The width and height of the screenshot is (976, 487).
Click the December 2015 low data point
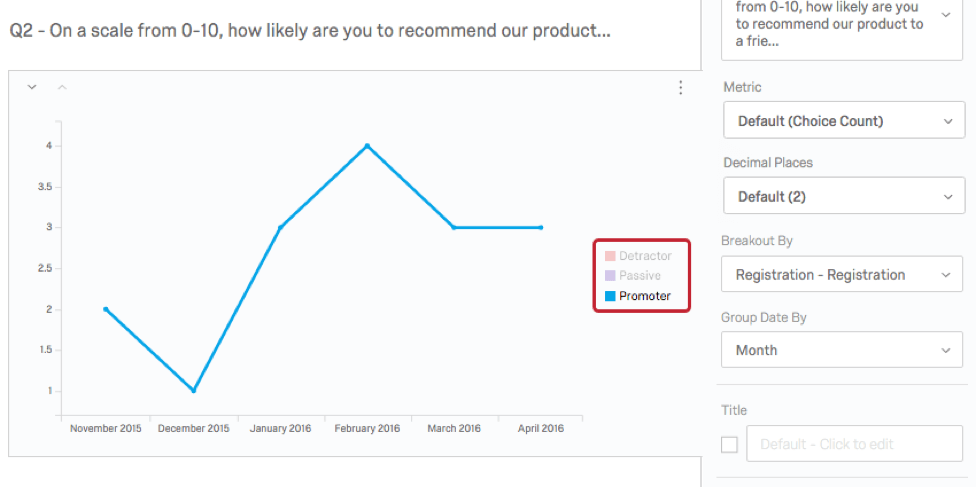[x=193, y=390]
